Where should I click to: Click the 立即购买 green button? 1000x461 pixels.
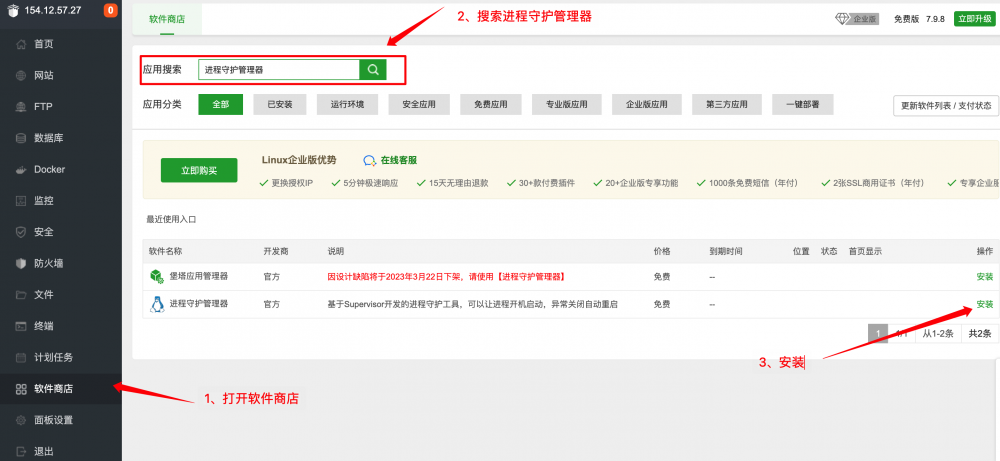click(x=199, y=171)
